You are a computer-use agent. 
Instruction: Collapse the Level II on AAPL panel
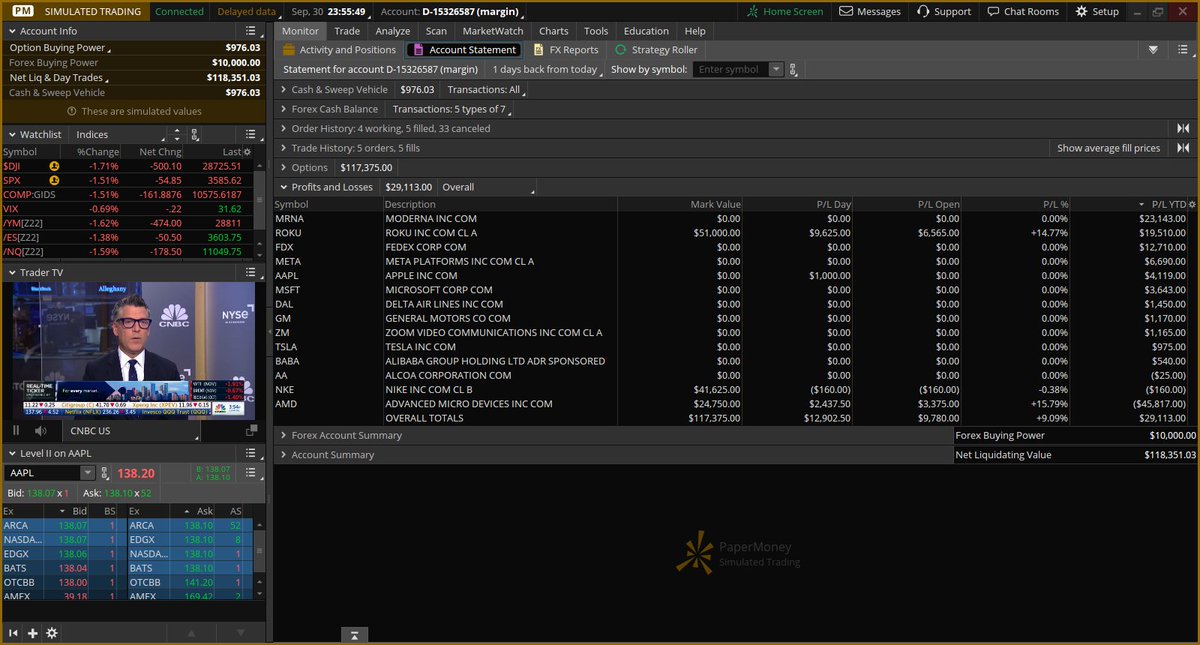[10, 454]
